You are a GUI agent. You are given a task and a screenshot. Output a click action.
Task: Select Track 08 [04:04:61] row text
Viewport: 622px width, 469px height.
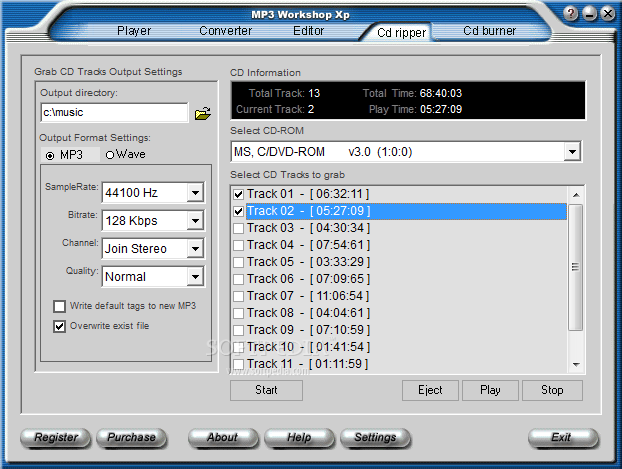tap(308, 314)
